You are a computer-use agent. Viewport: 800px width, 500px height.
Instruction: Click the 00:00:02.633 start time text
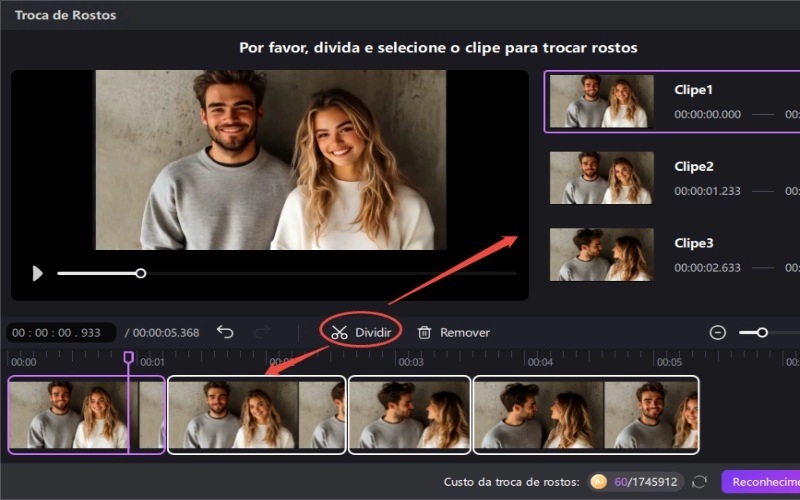(x=707, y=267)
